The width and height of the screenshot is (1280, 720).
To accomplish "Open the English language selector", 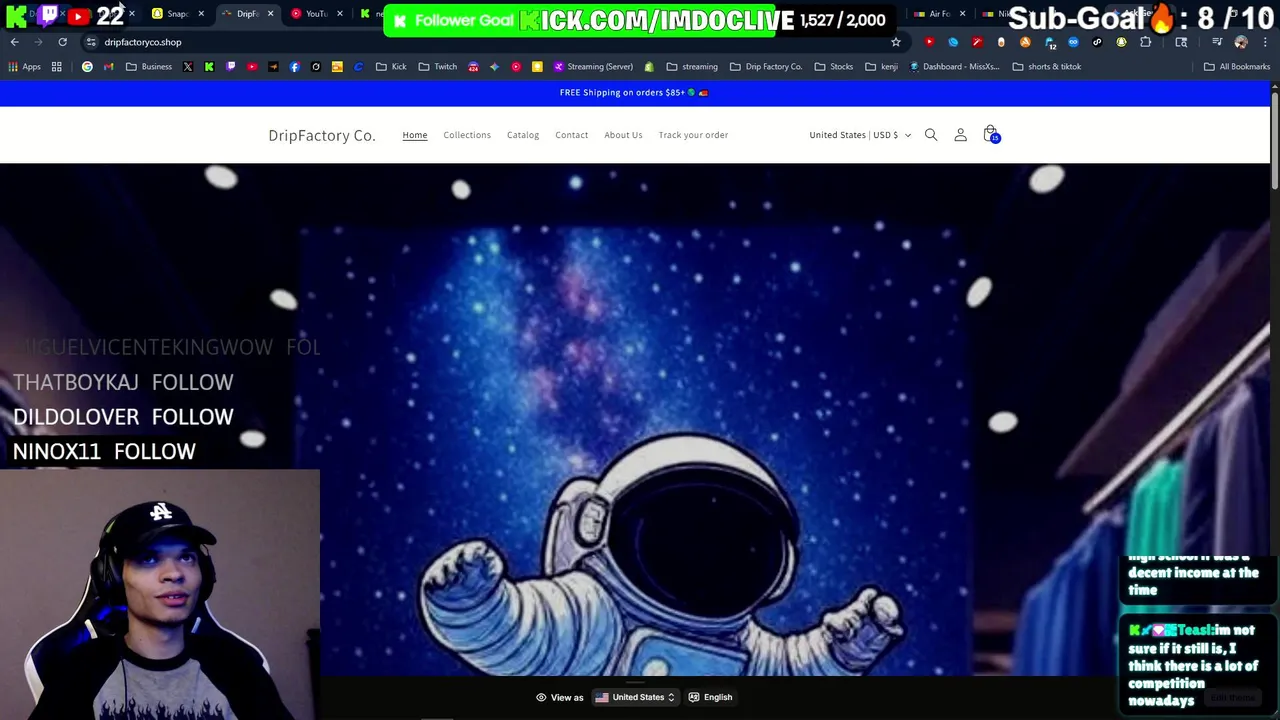I will click(711, 697).
